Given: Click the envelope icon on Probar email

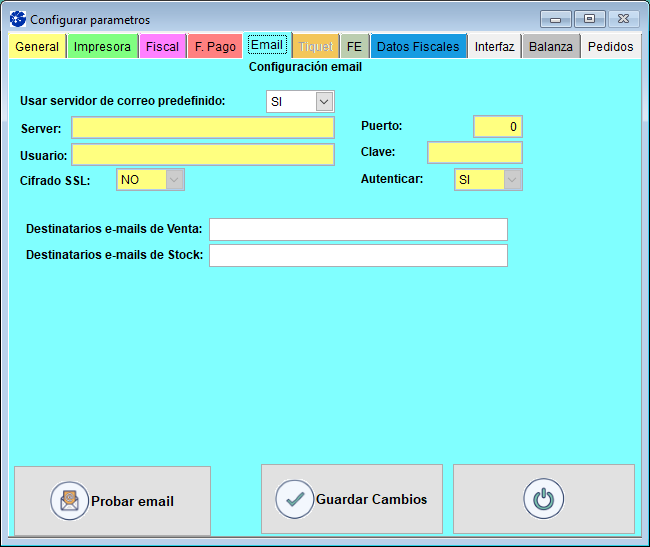Looking at the screenshot, I should [69, 500].
